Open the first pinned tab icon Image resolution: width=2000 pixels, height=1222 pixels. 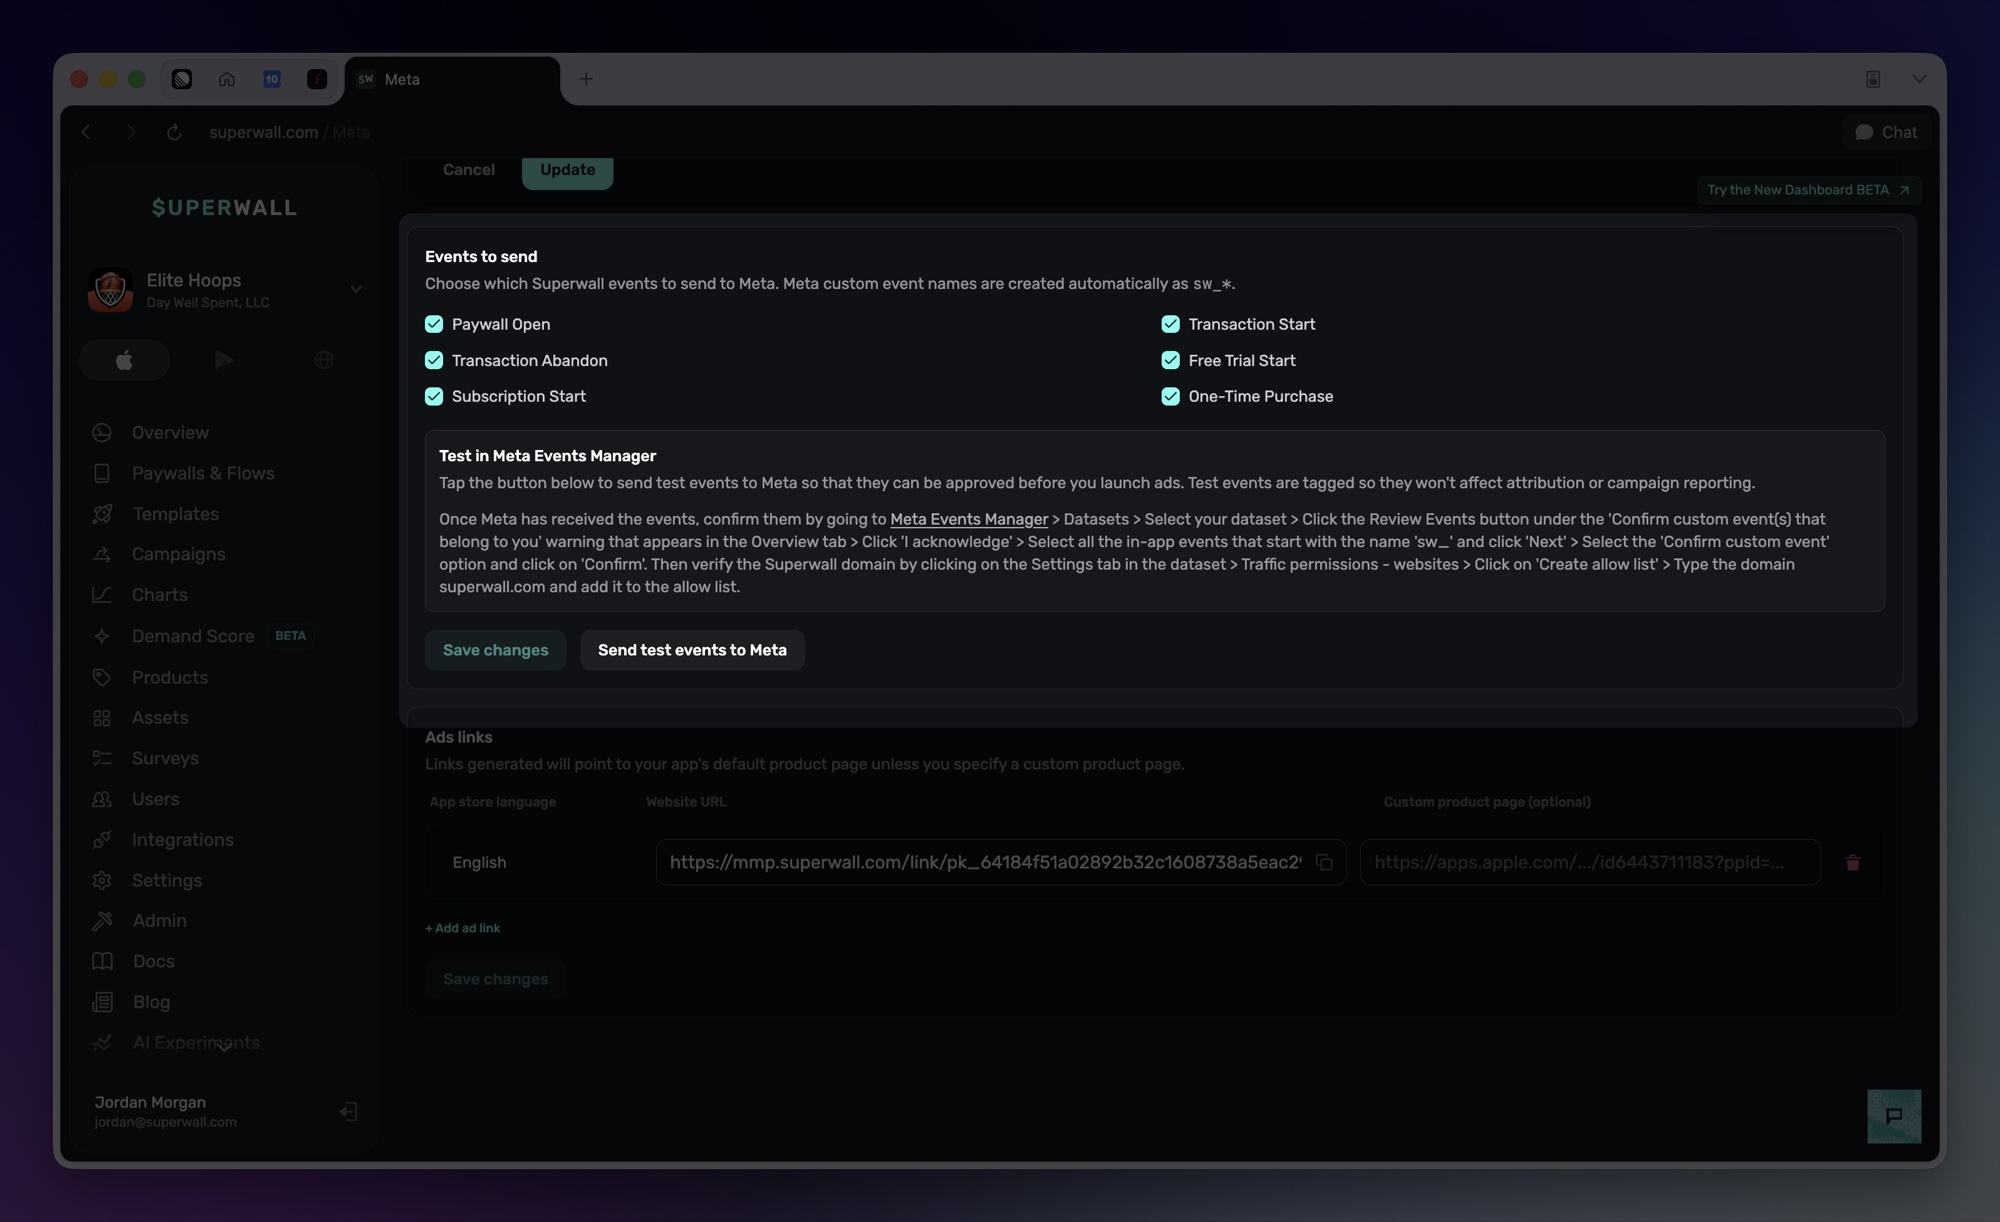pos(182,79)
